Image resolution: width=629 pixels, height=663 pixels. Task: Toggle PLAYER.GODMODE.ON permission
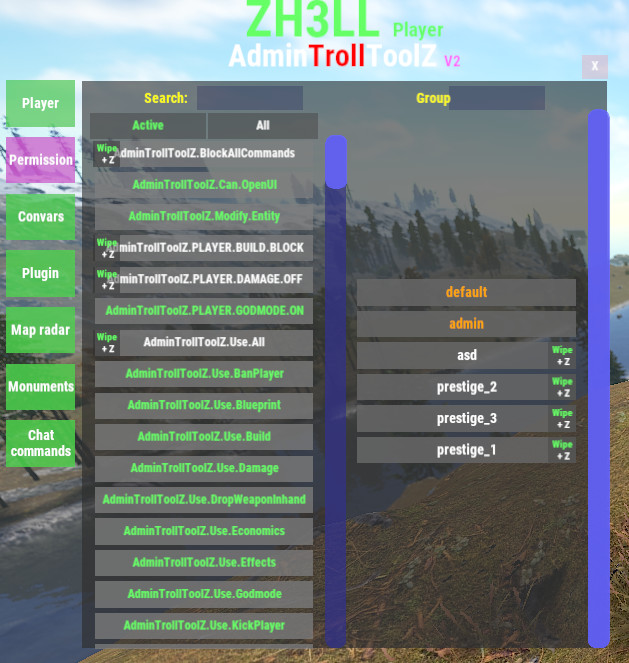(204, 311)
